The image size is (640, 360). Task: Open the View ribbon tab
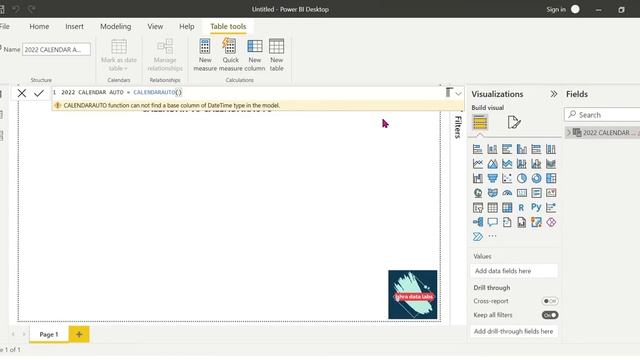coord(155,27)
